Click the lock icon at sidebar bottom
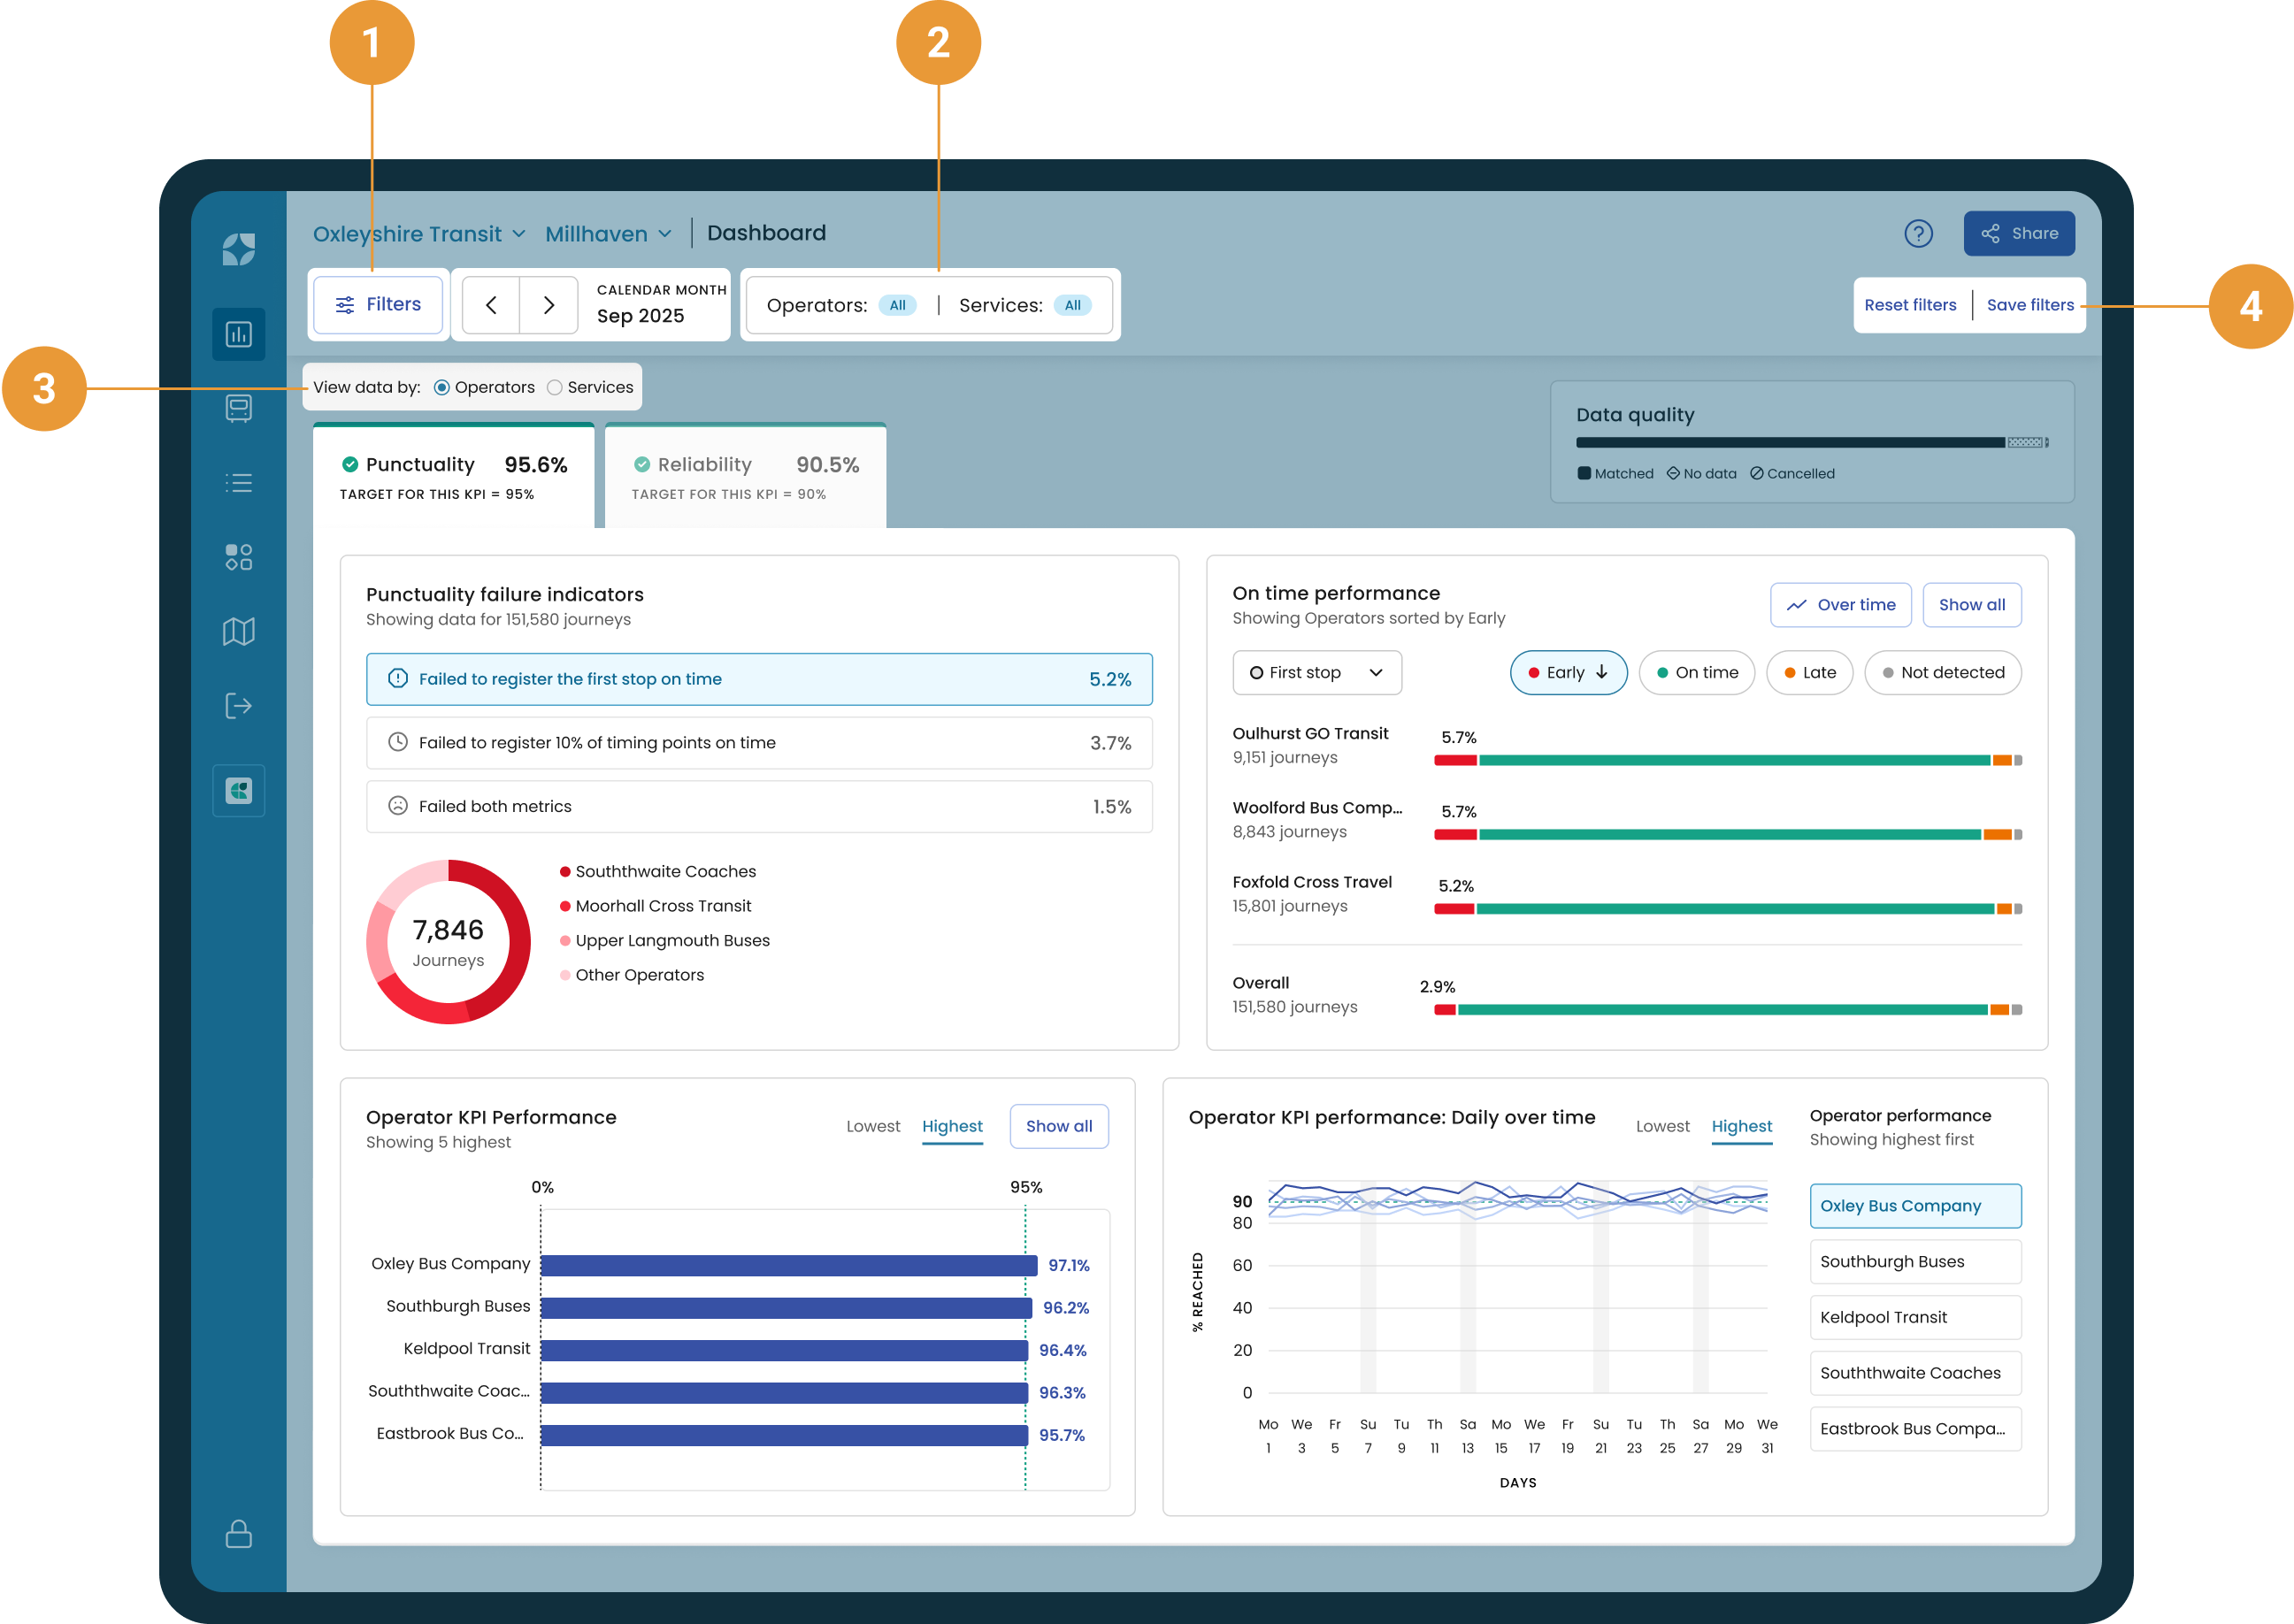This screenshot has height=1624, width=2294. click(x=238, y=1533)
